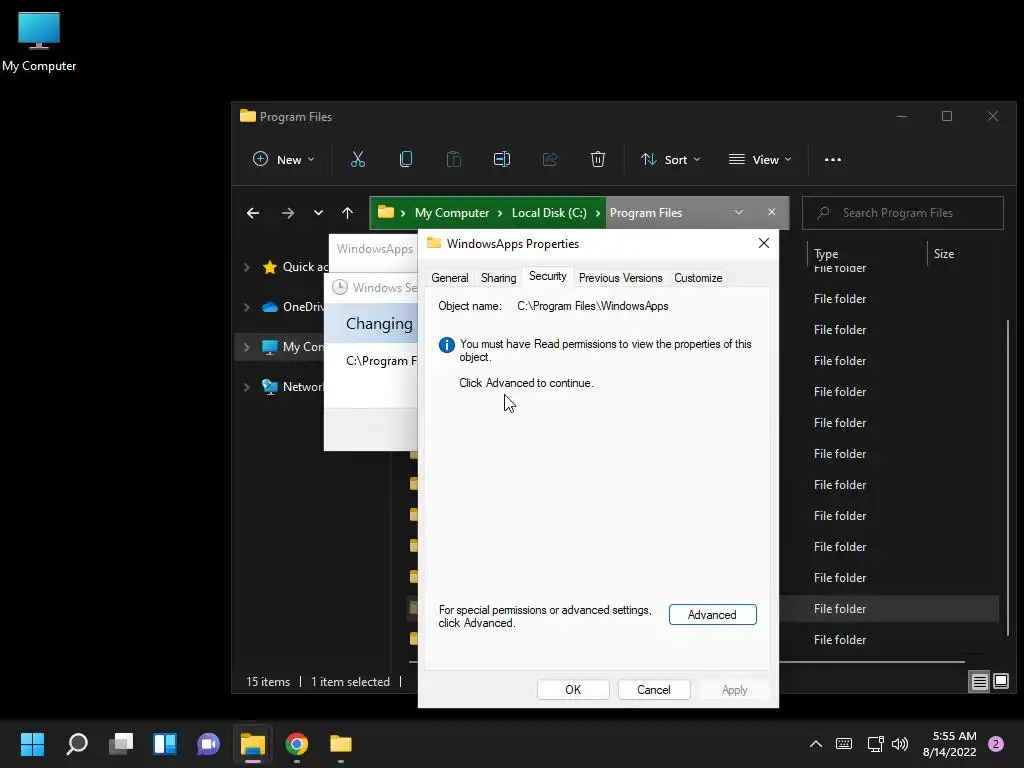Viewport: 1024px width, 768px height.
Task: Switch to the Customize tab
Action: coord(698,278)
